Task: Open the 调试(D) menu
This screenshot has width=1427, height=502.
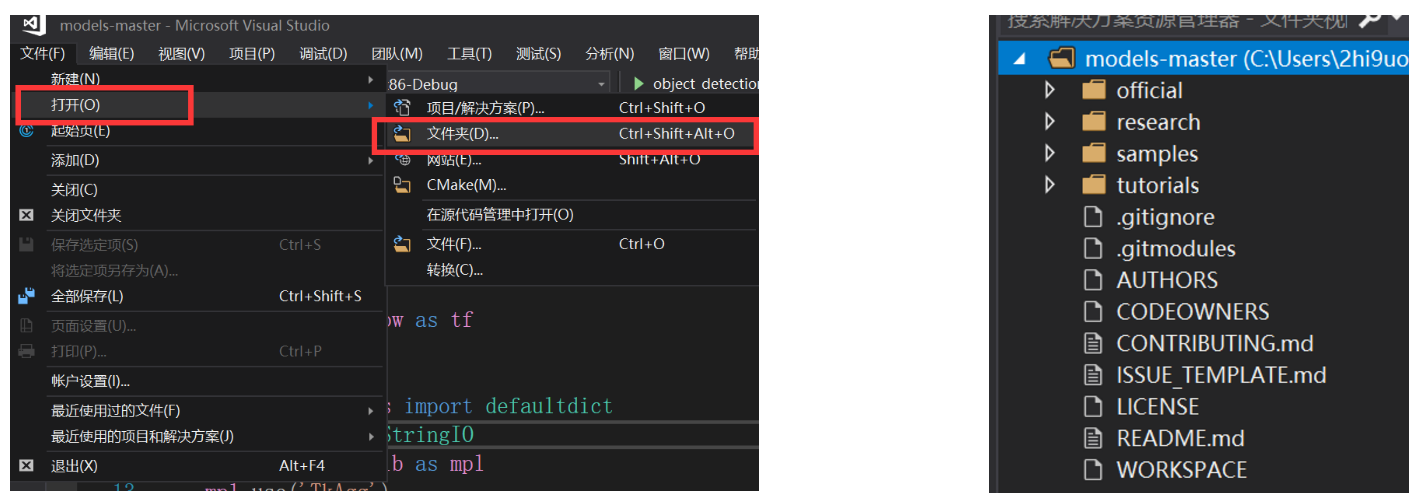Action: pyautogui.click(x=323, y=53)
